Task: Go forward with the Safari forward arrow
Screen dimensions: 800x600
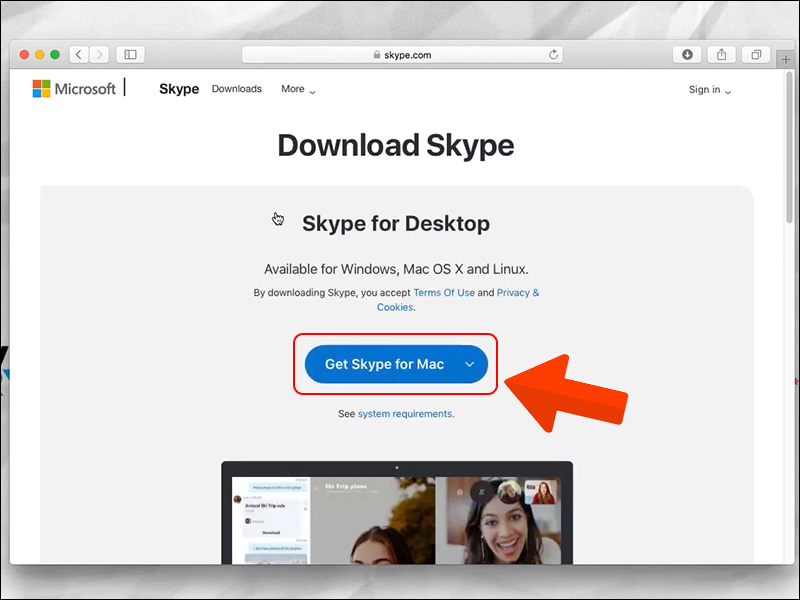Action: click(x=99, y=55)
